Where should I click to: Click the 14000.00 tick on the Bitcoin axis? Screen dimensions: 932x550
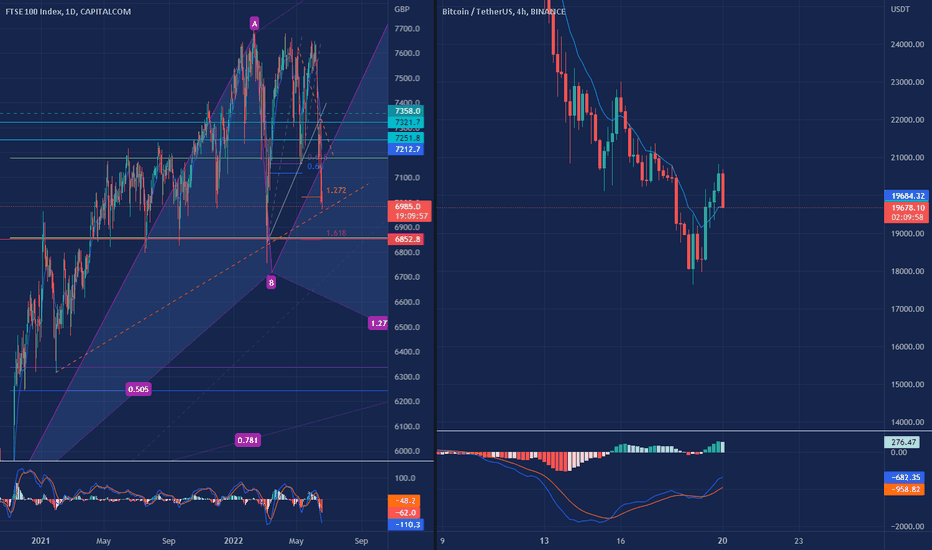907,422
